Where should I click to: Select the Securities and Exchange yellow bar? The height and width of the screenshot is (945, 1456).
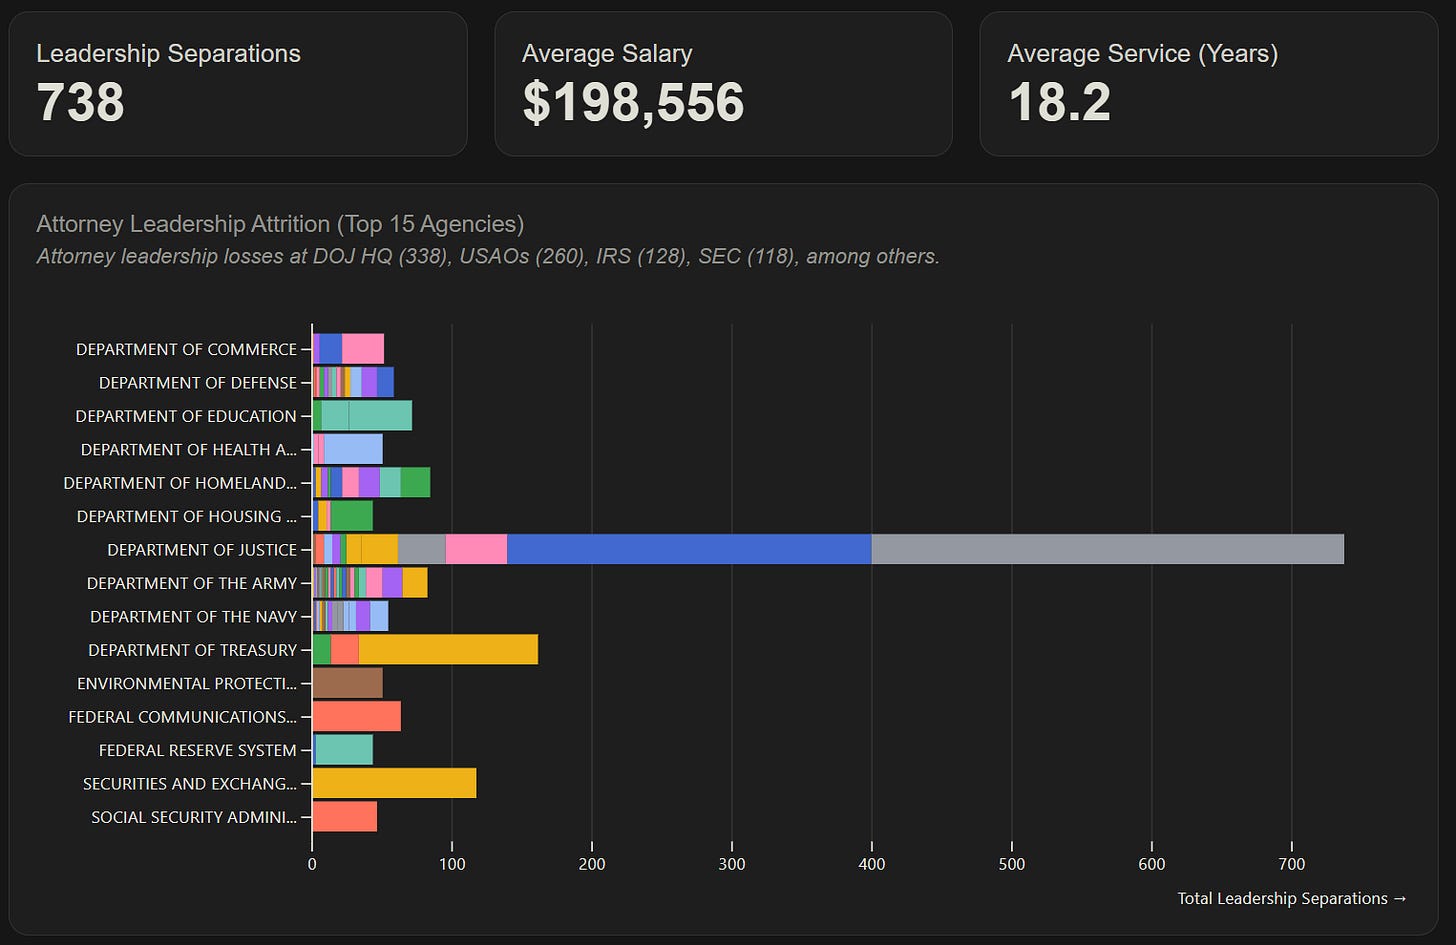pos(394,783)
